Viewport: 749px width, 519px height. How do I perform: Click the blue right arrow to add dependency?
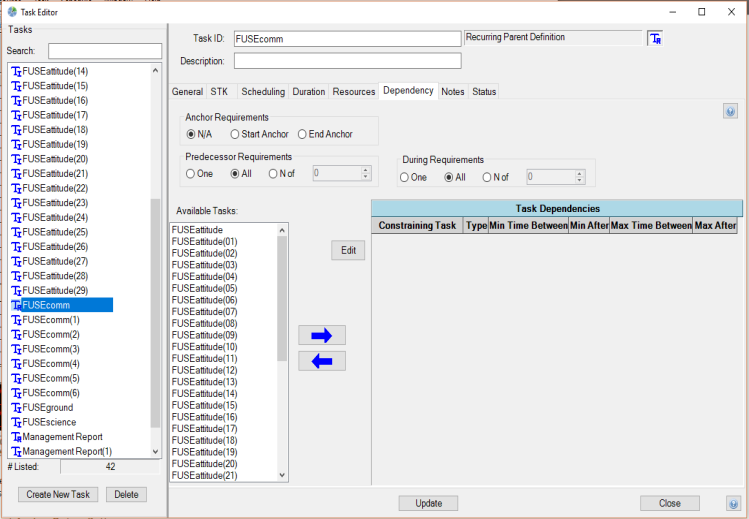pos(321,335)
